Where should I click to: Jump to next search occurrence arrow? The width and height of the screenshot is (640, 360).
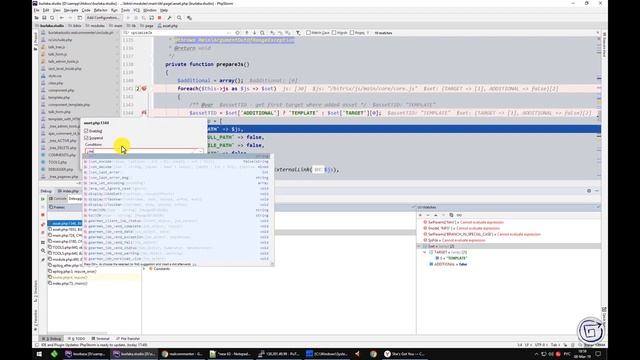click(254, 33)
